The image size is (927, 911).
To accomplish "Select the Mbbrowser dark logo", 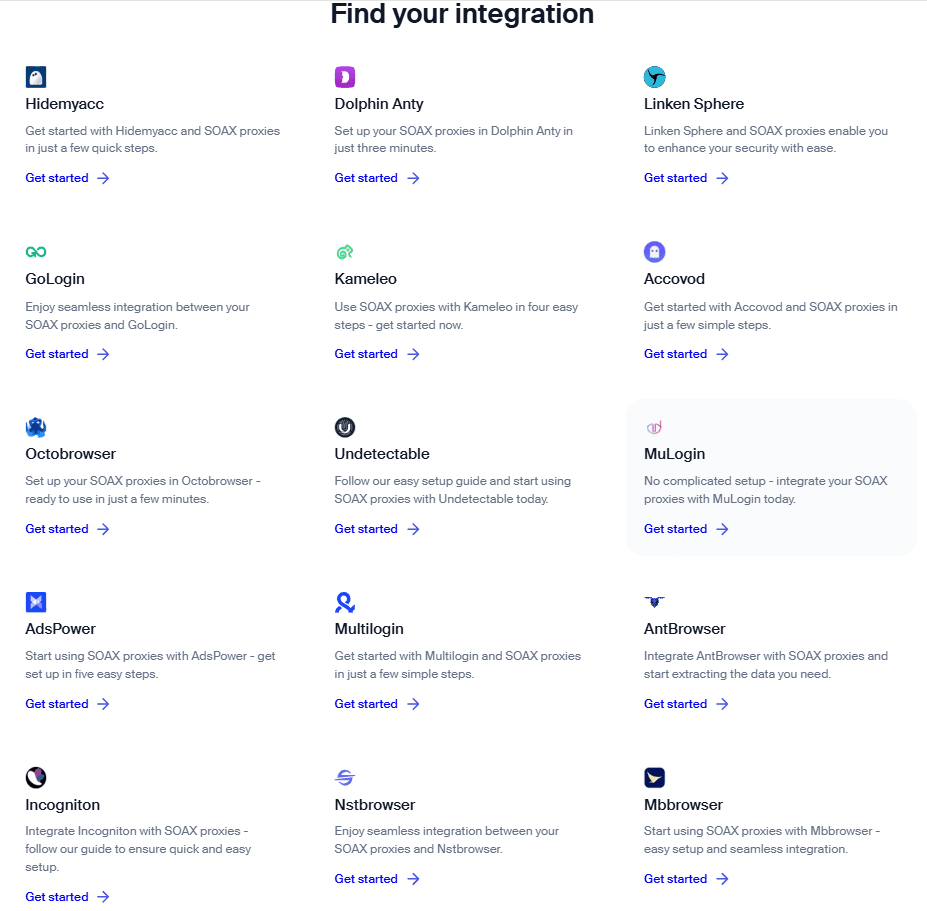I will tap(654, 777).
